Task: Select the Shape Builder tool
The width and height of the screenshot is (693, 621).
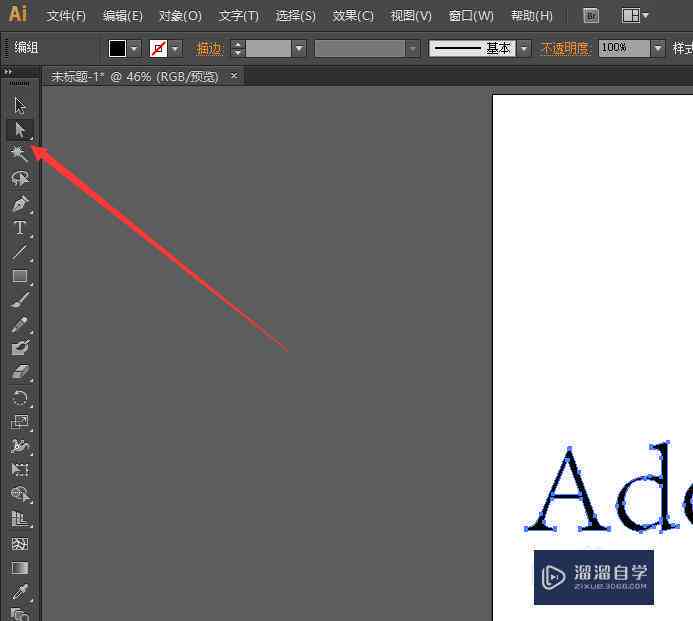Action: [20, 494]
